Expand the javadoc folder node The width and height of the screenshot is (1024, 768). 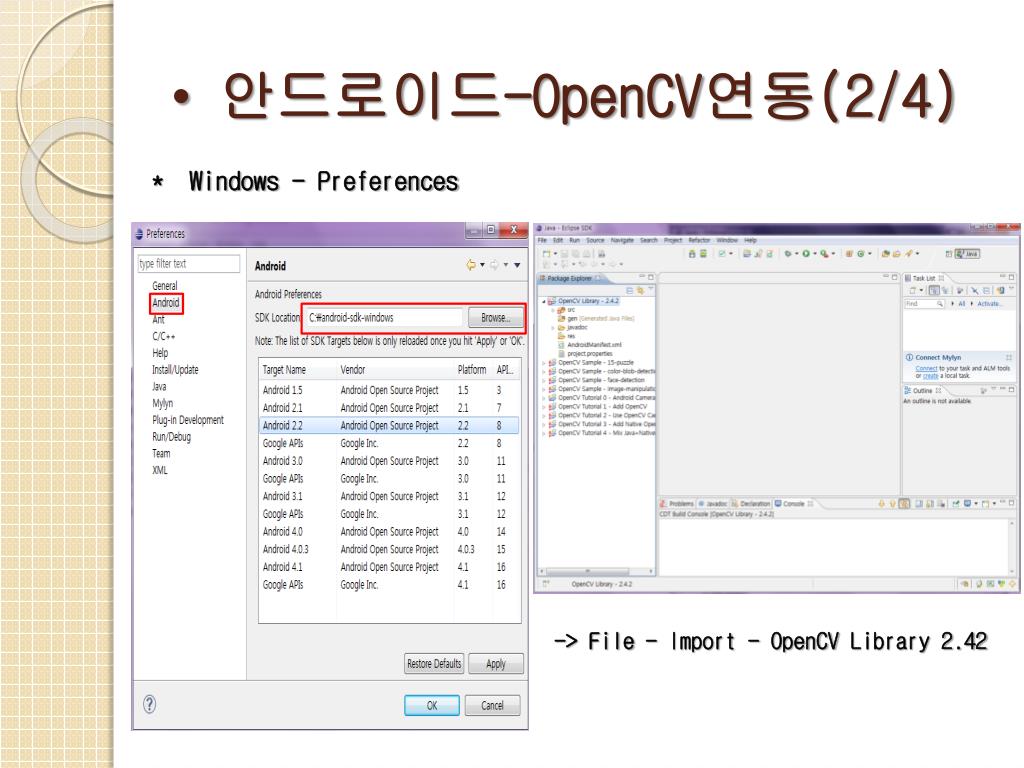tap(552, 328)
